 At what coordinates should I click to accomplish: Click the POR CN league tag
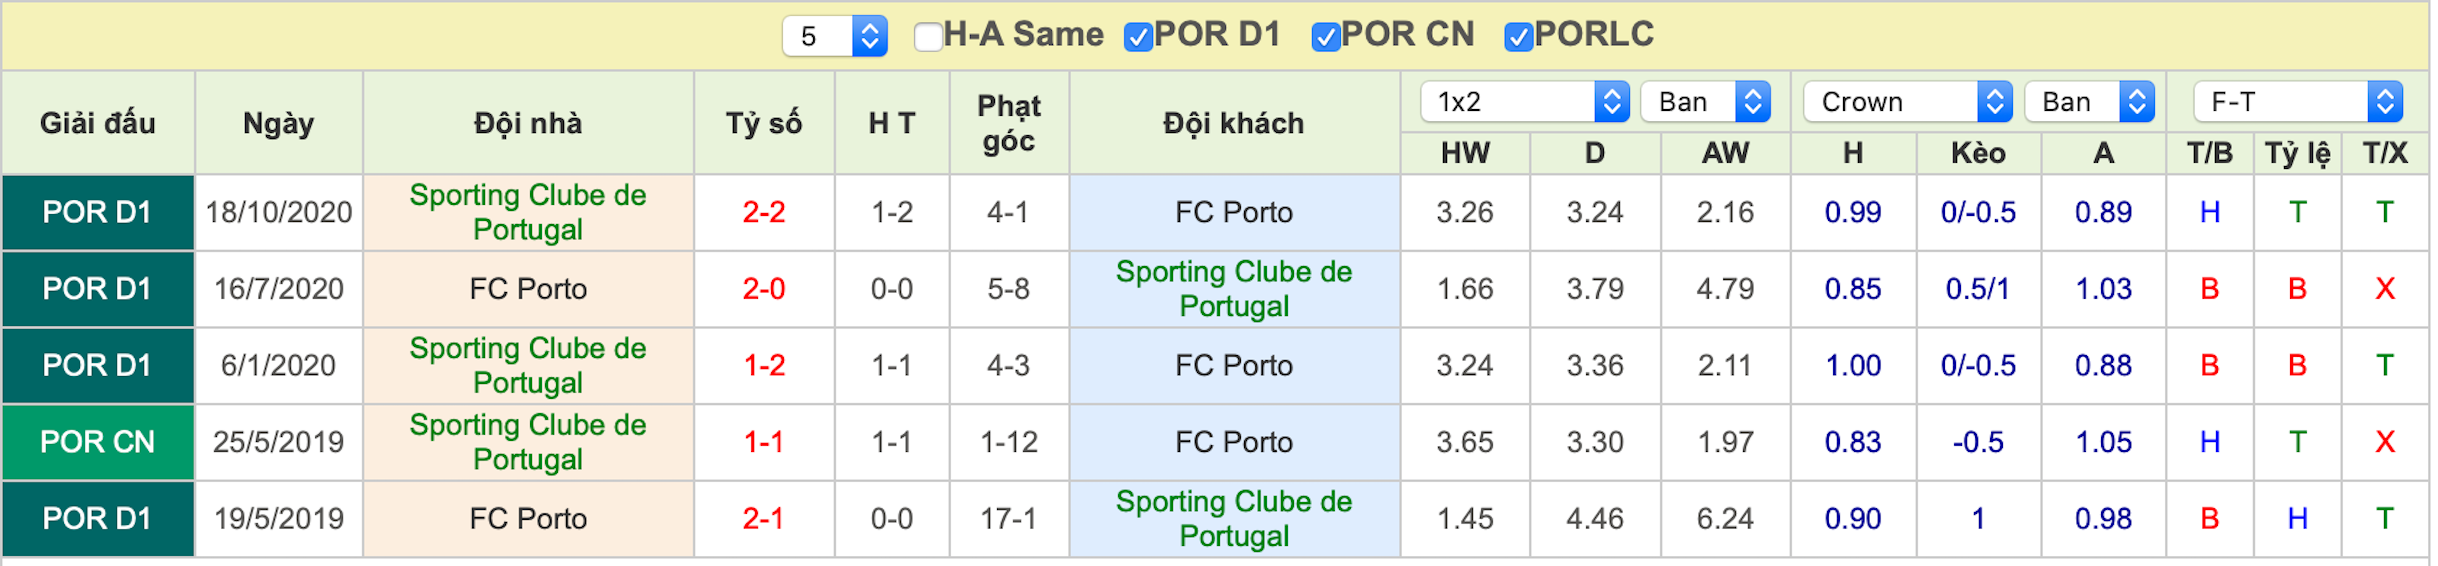pyautogui.click(x=98, y=442)
